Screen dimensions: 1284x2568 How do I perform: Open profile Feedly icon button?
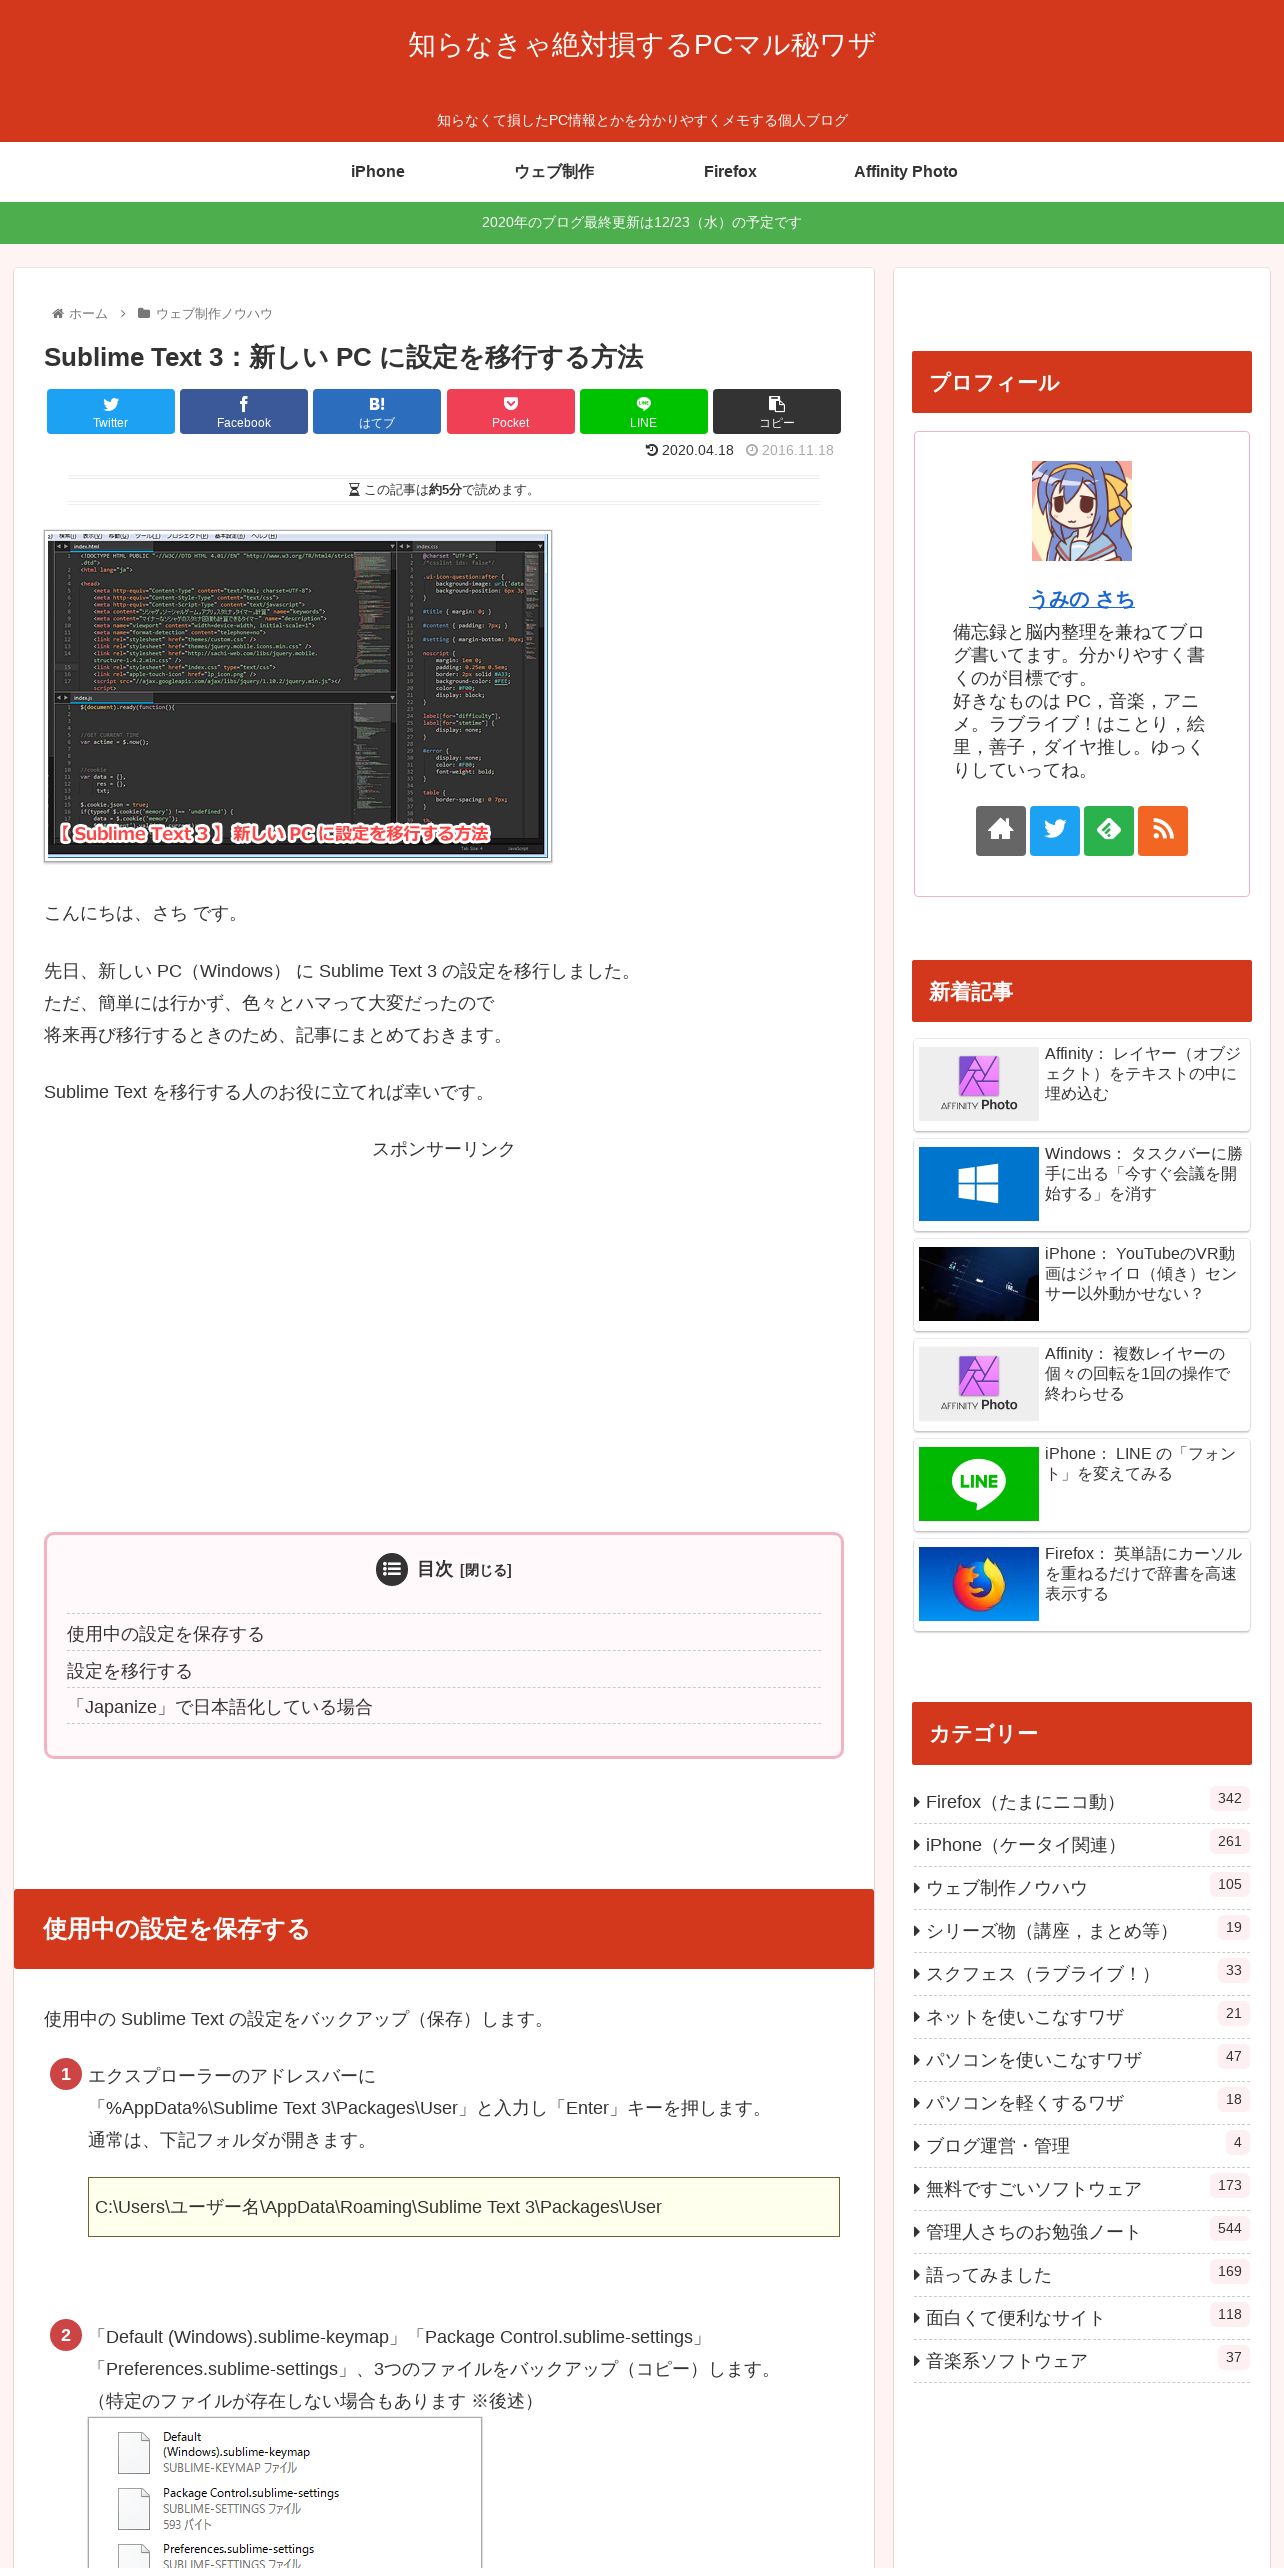[x=1109, y=831]
